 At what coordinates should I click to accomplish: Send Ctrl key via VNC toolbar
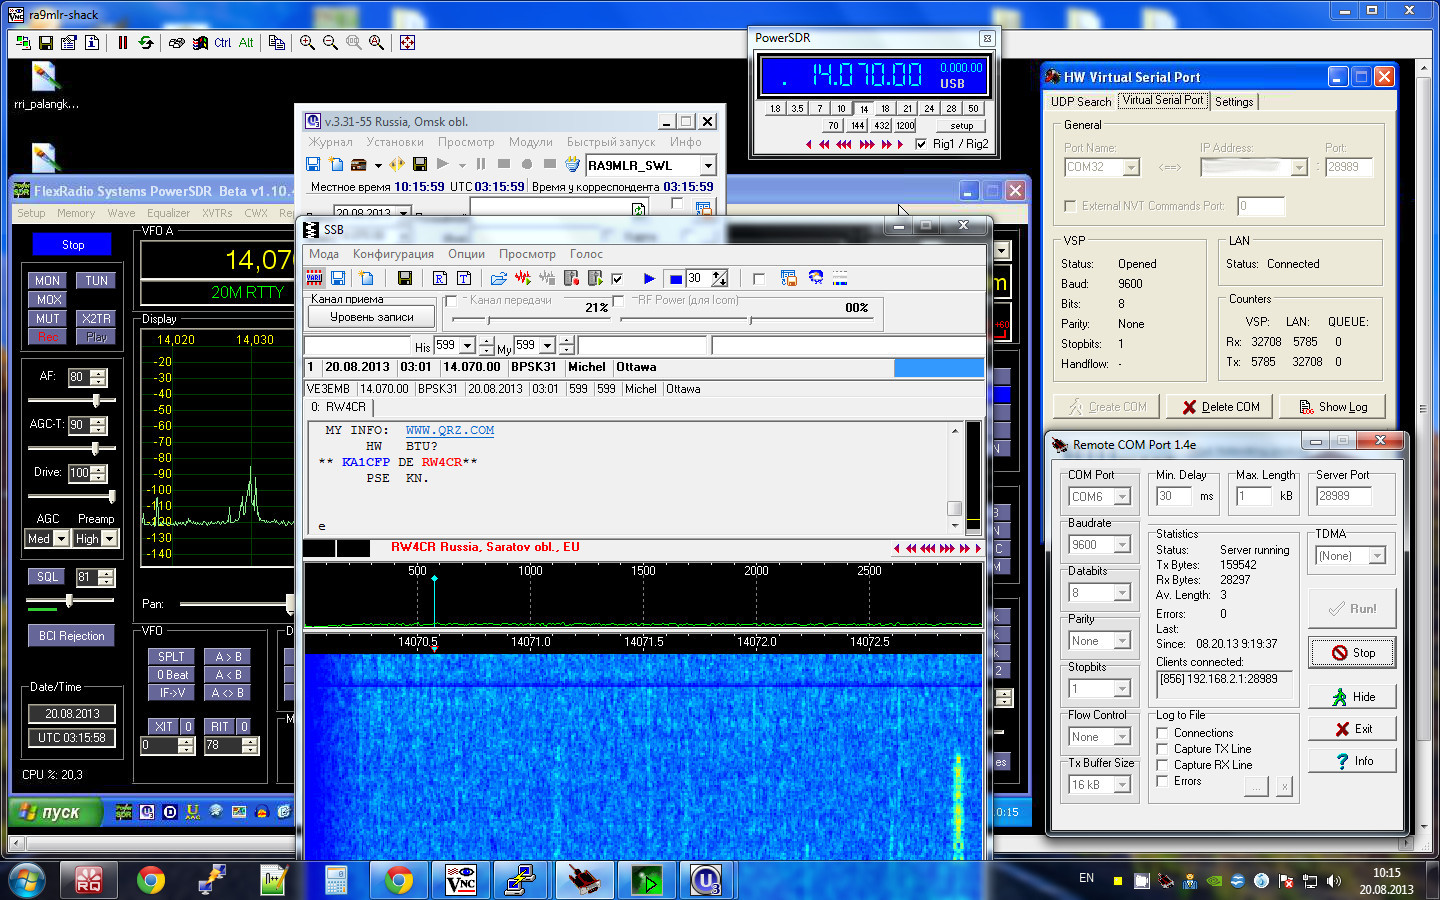point(222,43)
